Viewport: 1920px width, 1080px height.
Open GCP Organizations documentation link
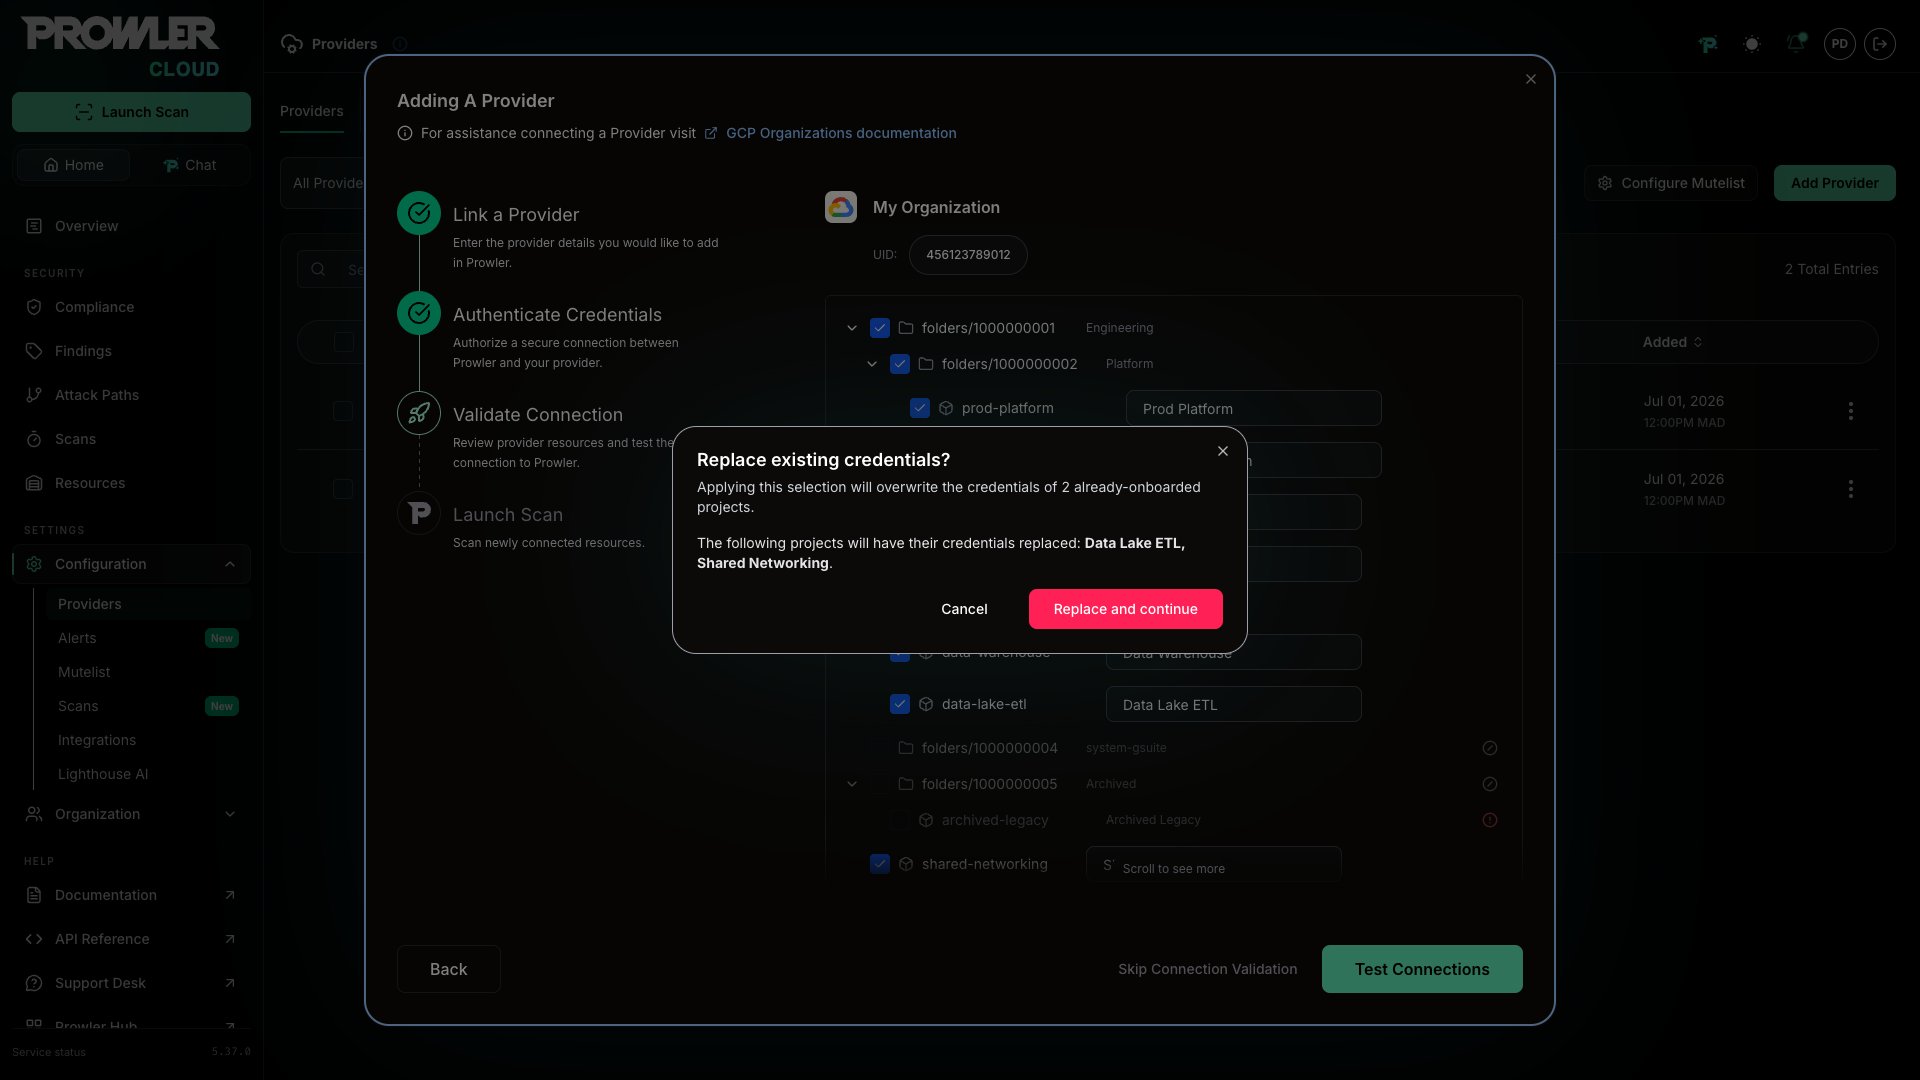pyautogui.click(x=841, y=133)
